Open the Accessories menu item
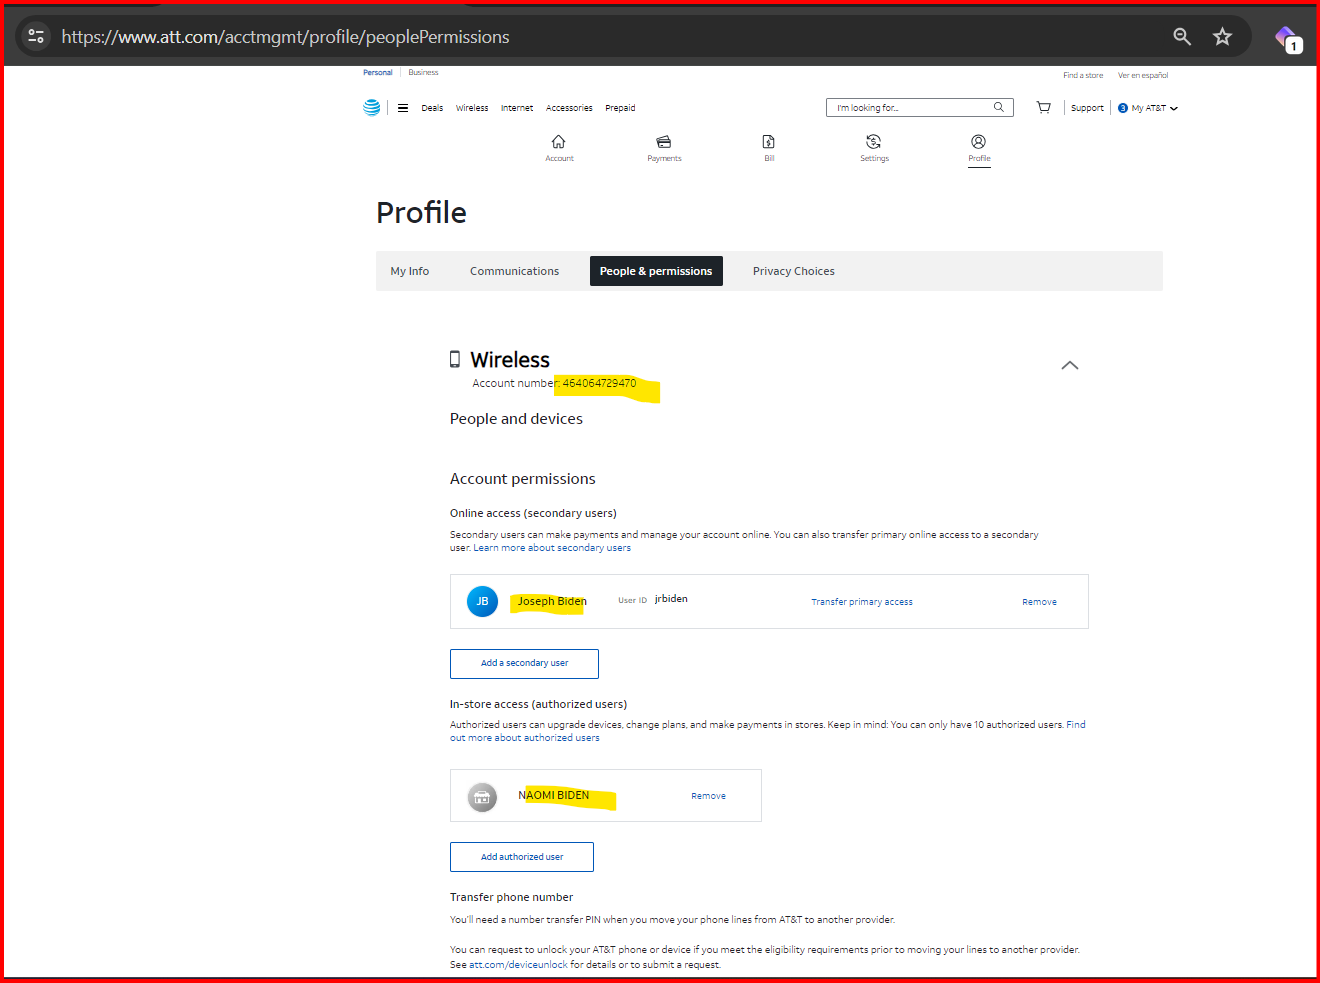Screen dimensions: 1320x983 click(x=569, y=108)
